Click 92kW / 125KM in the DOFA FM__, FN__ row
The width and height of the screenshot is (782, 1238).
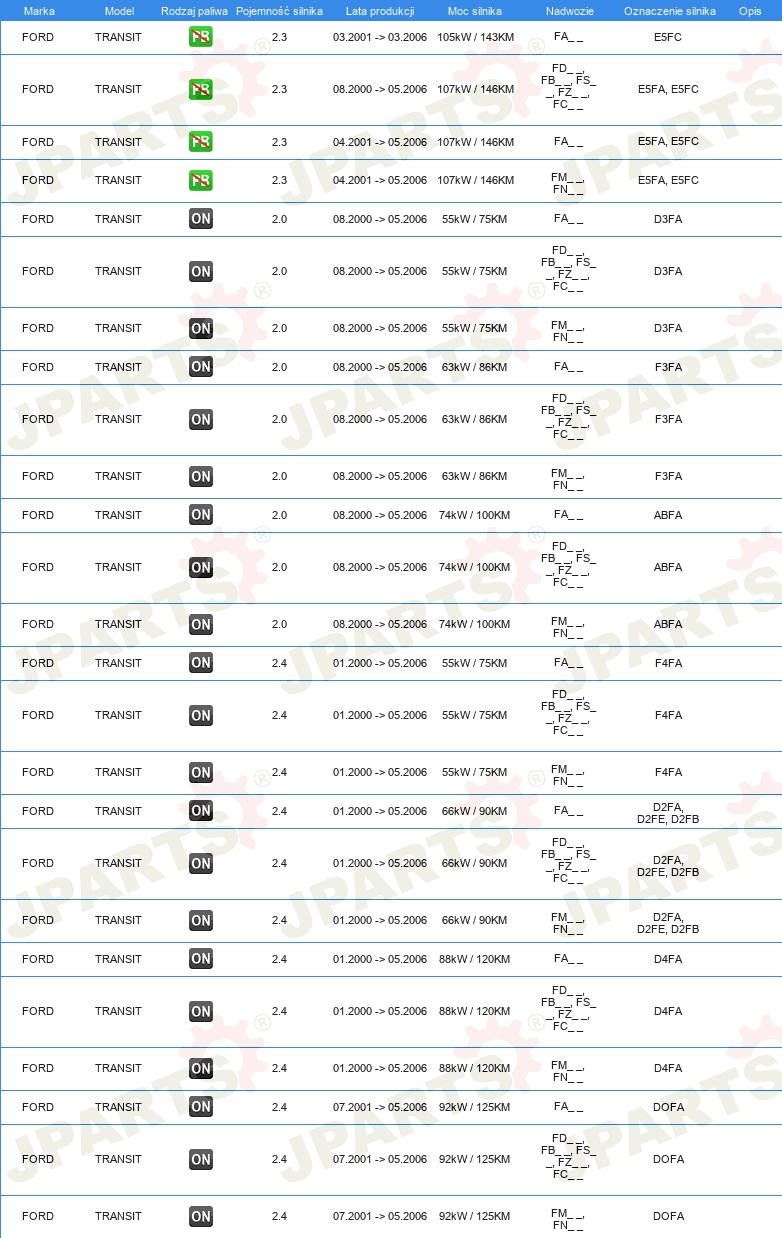pos(474,1216)
